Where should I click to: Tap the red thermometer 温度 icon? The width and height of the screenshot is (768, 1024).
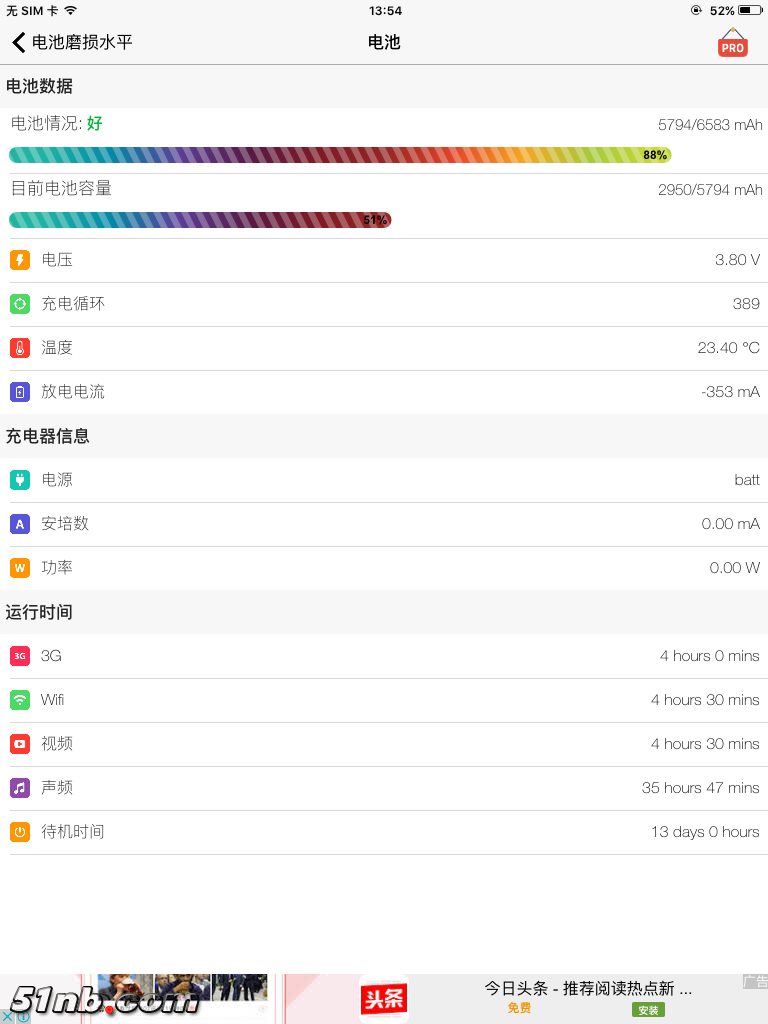point(20,348)
